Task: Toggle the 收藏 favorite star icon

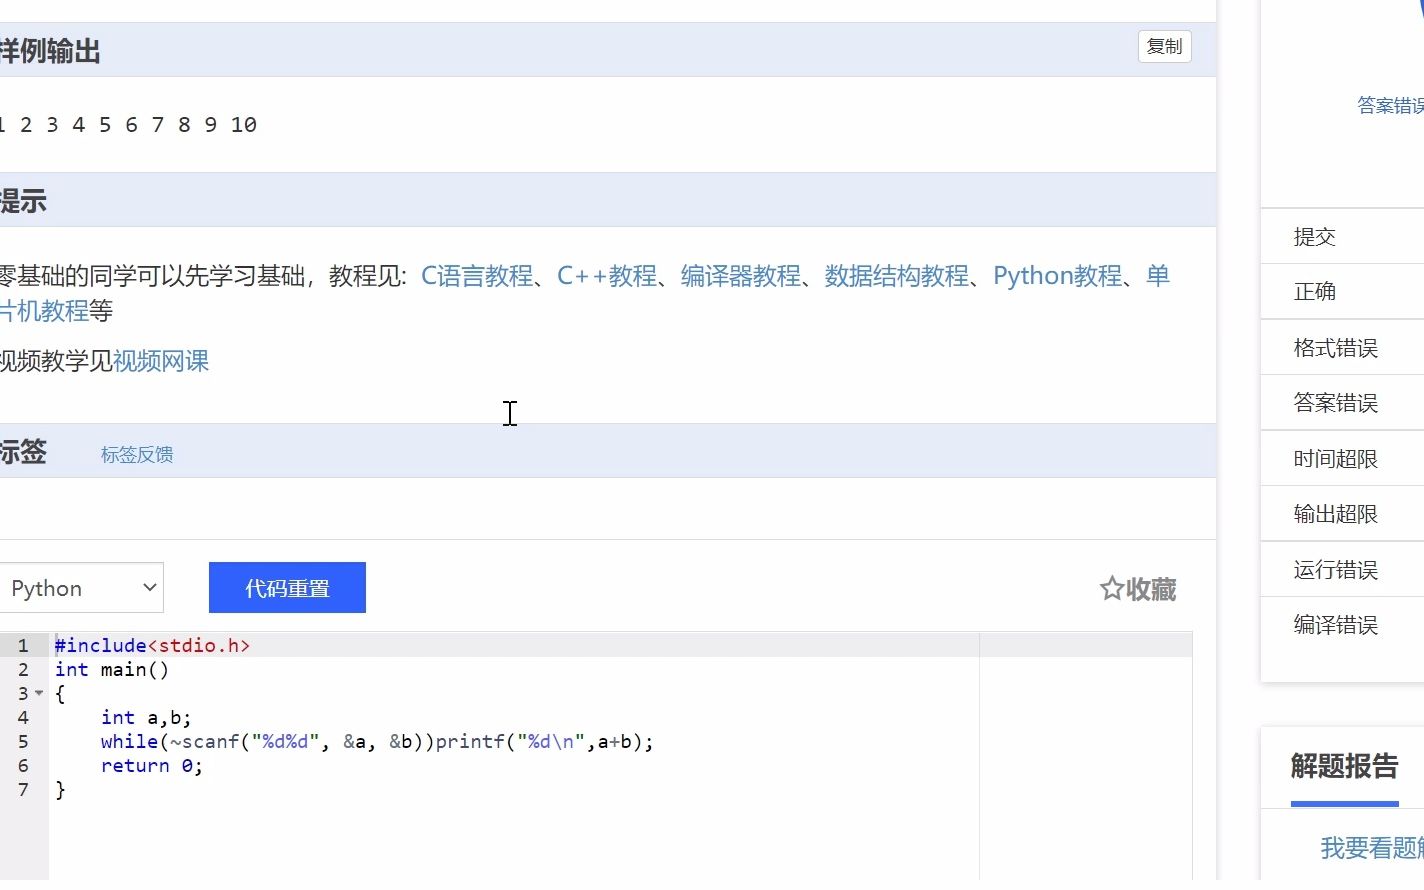Action: pos(1110,590)
